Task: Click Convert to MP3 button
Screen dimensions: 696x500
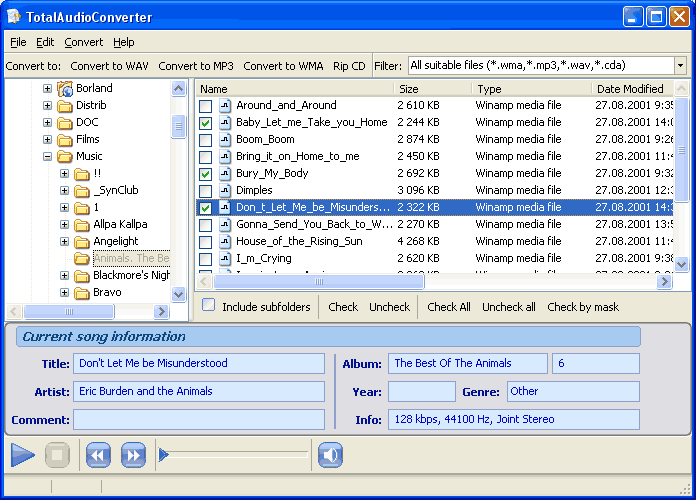Action: [x=196, y=66]
